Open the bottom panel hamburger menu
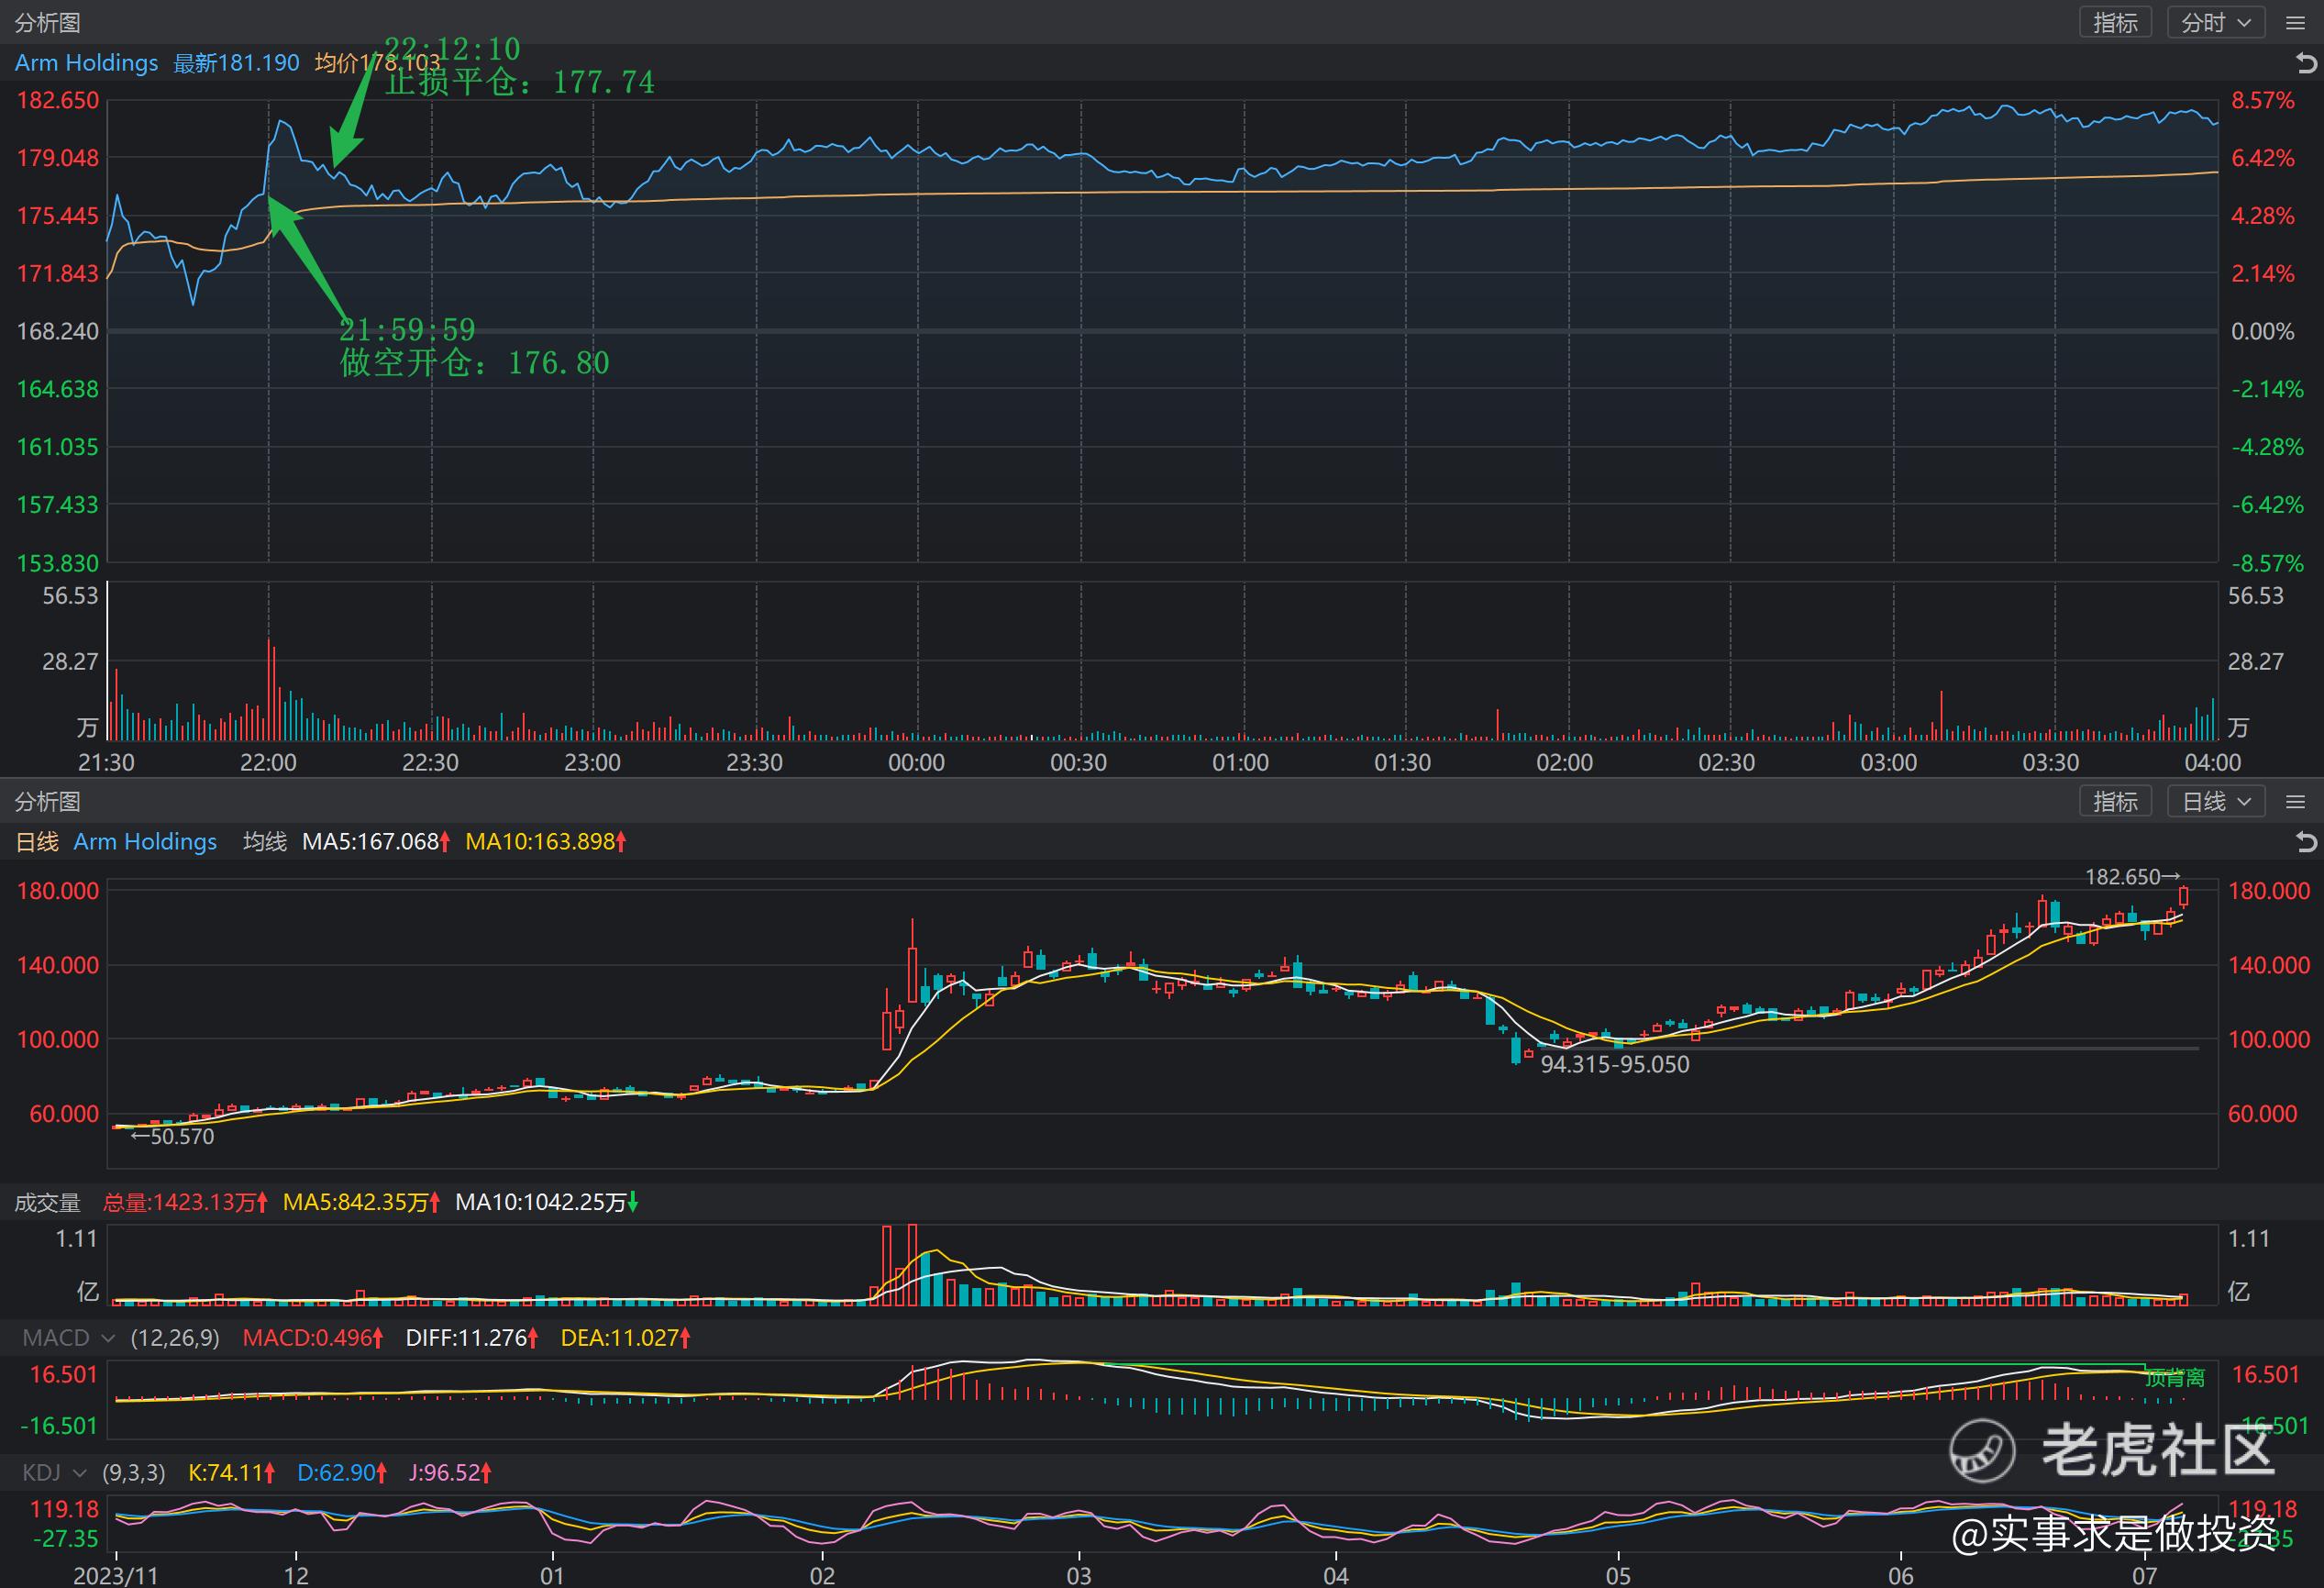The height and width of the screenshot is (1588, 2324). [2296, 801]
